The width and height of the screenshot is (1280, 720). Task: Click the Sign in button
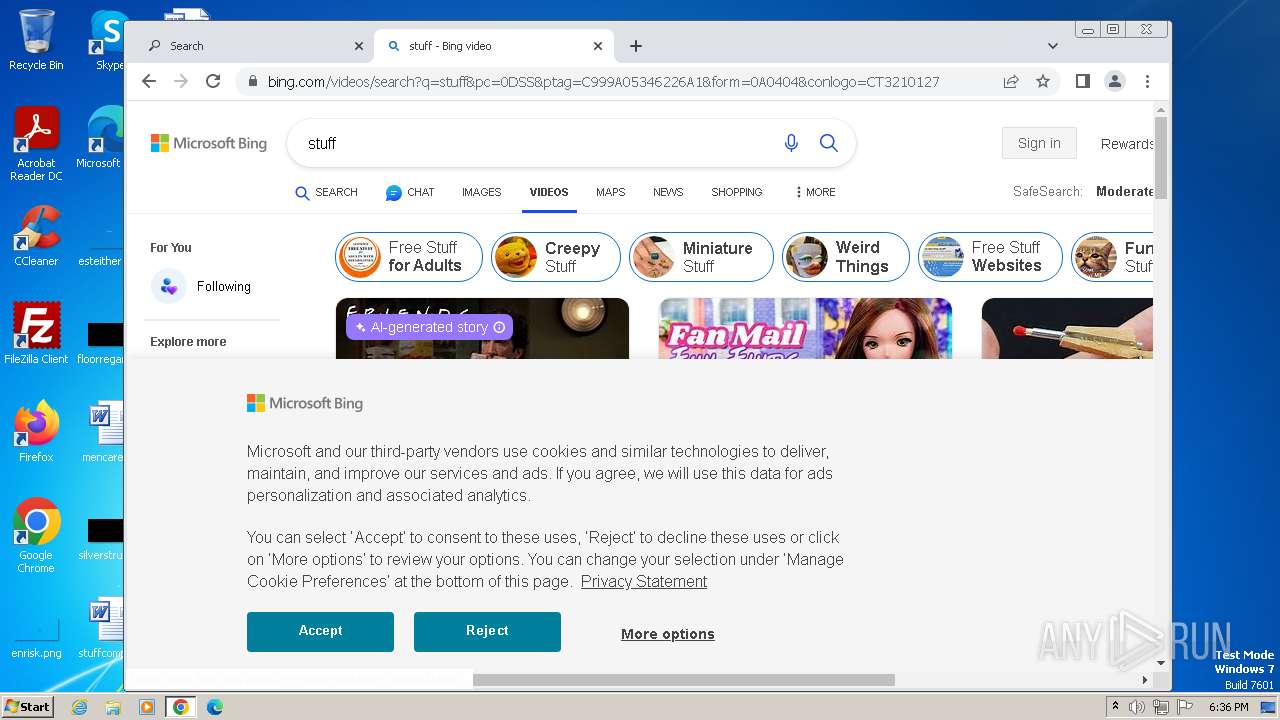point(1039,143)
